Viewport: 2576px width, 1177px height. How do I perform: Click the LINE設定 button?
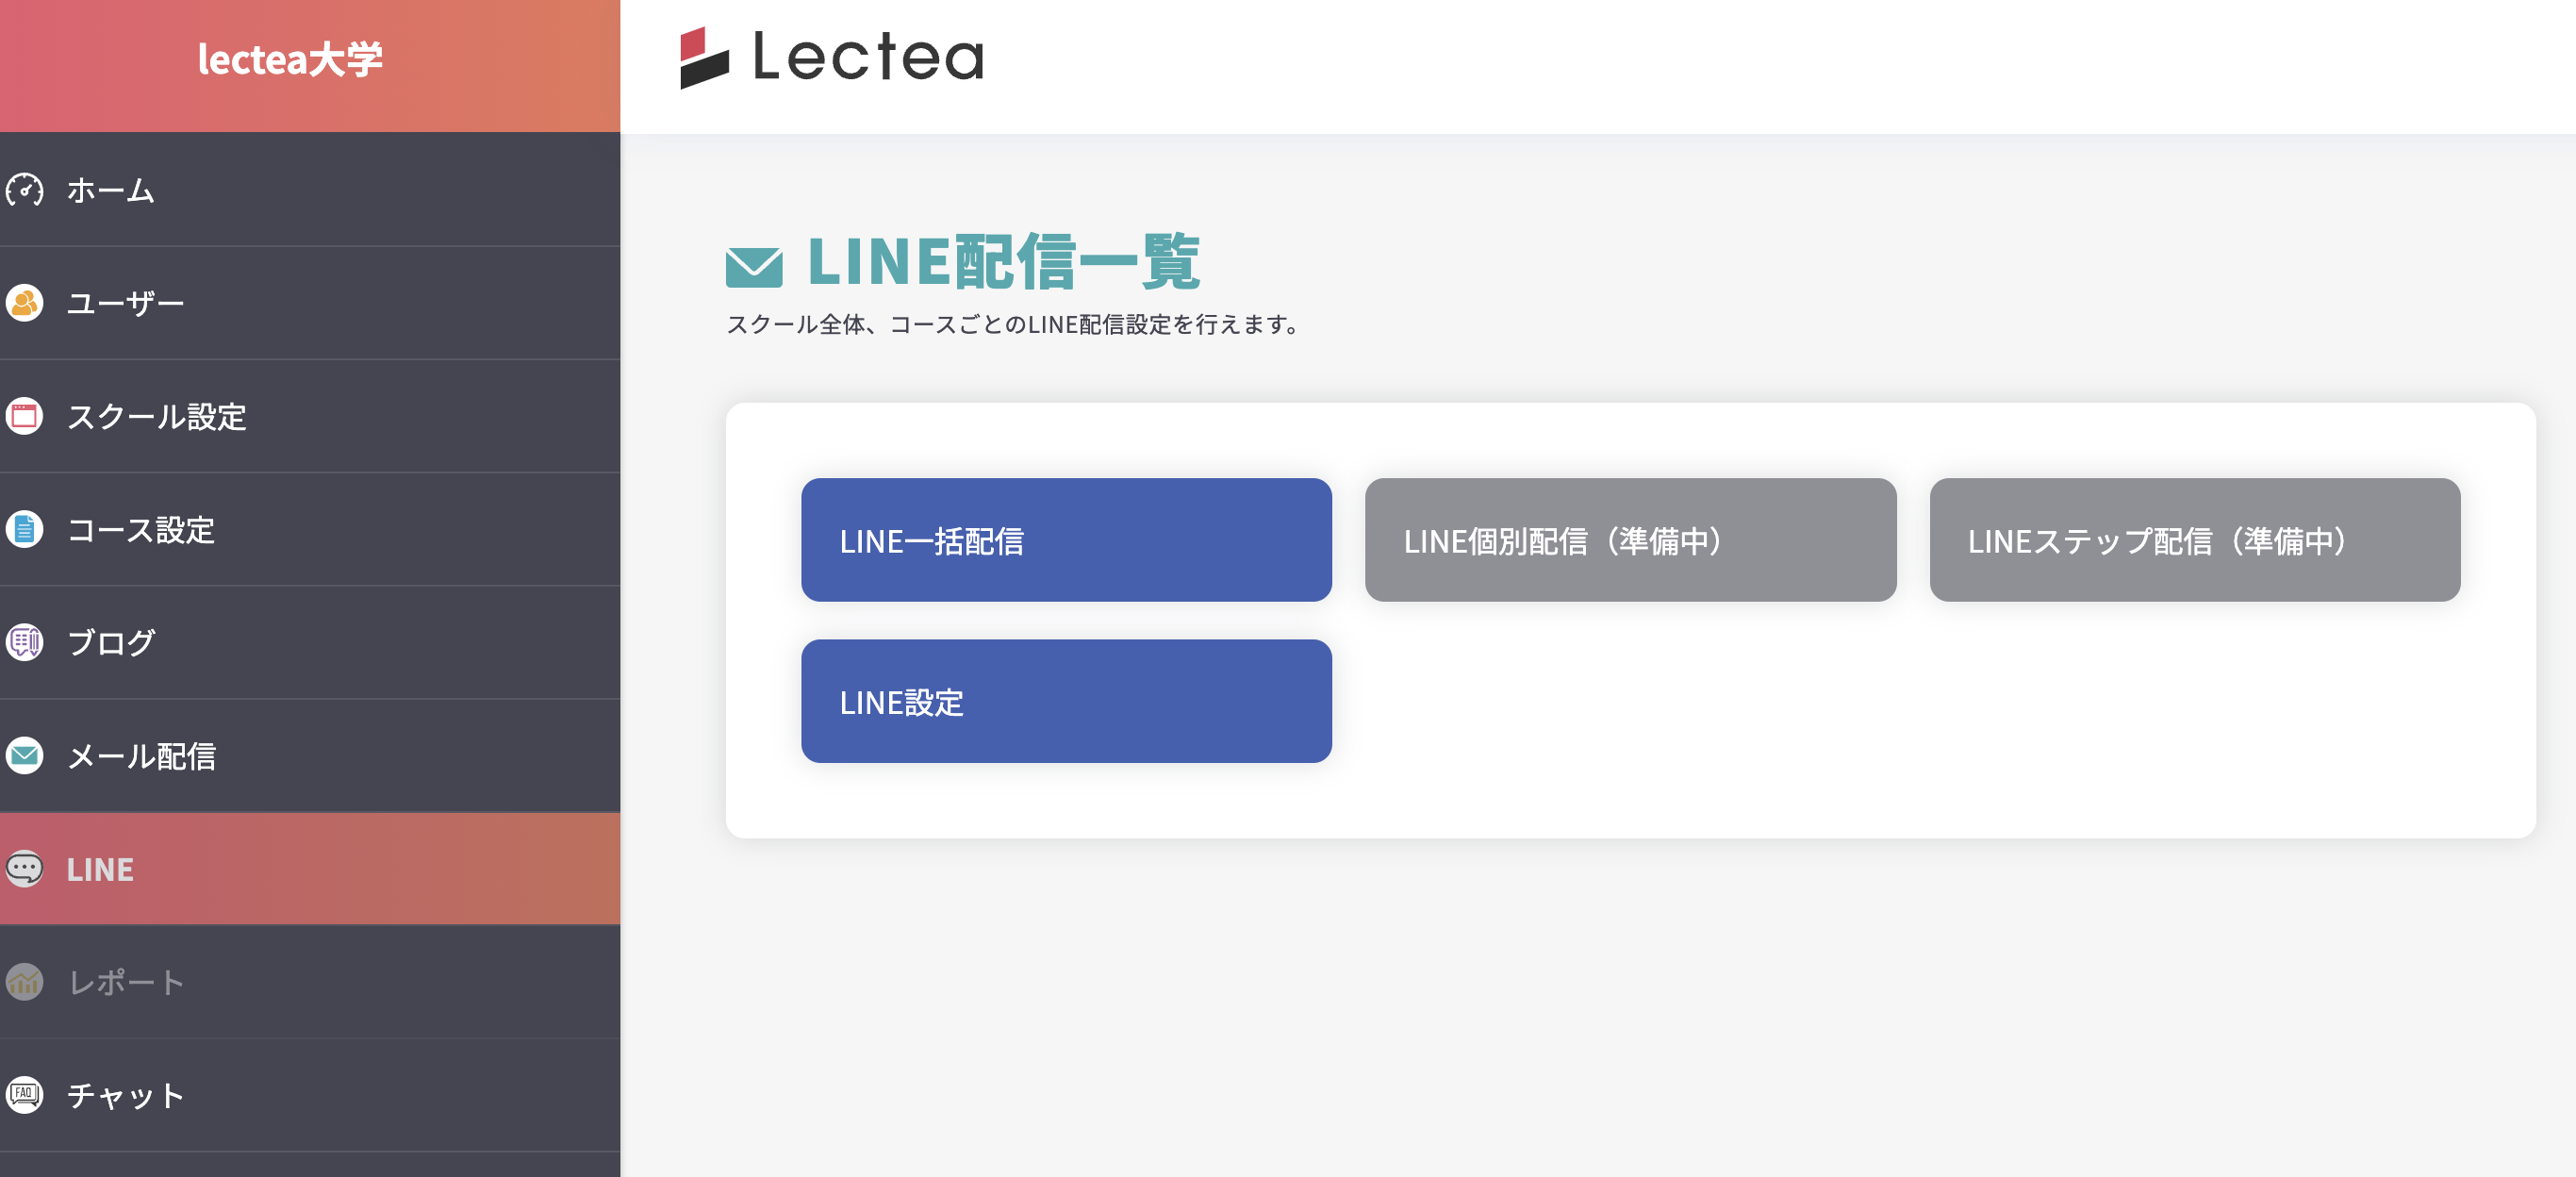point(1066,701)
